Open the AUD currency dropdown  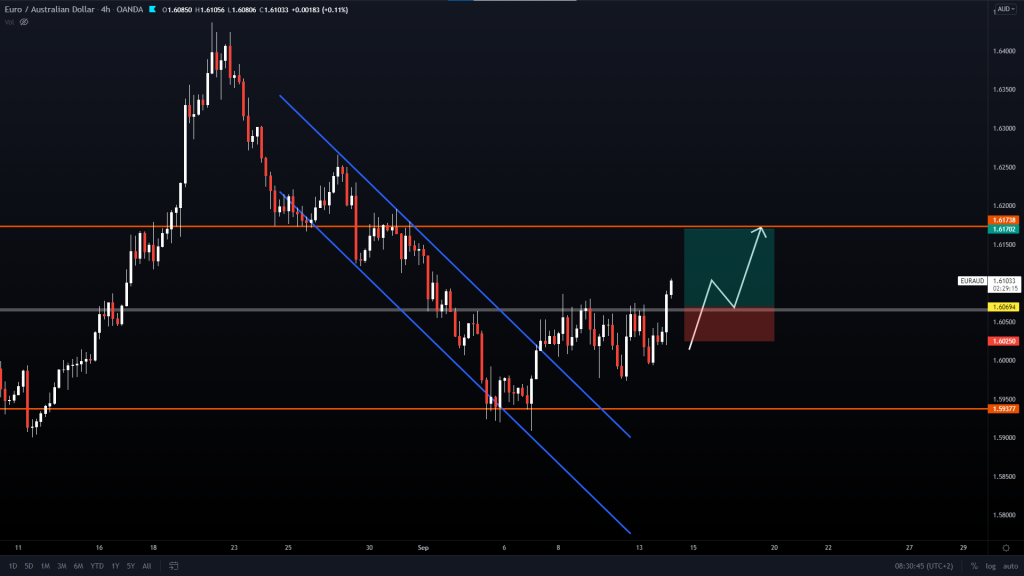pos(1003,9)
